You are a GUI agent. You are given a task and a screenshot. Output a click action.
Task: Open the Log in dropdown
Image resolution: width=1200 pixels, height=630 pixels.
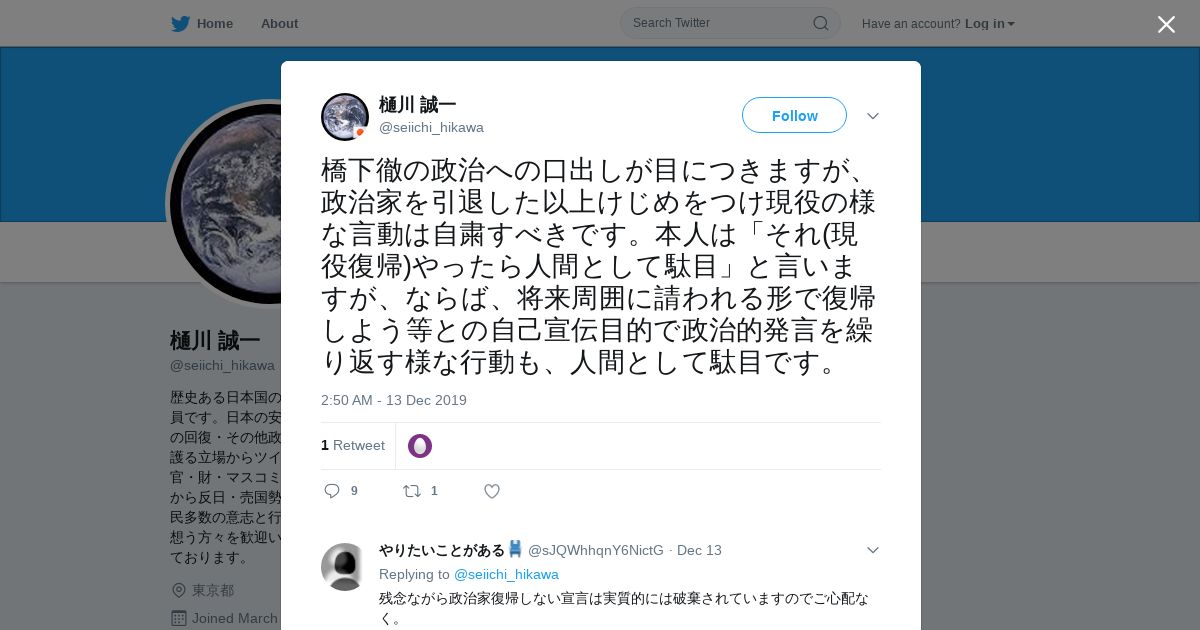[x=989, y=23]
